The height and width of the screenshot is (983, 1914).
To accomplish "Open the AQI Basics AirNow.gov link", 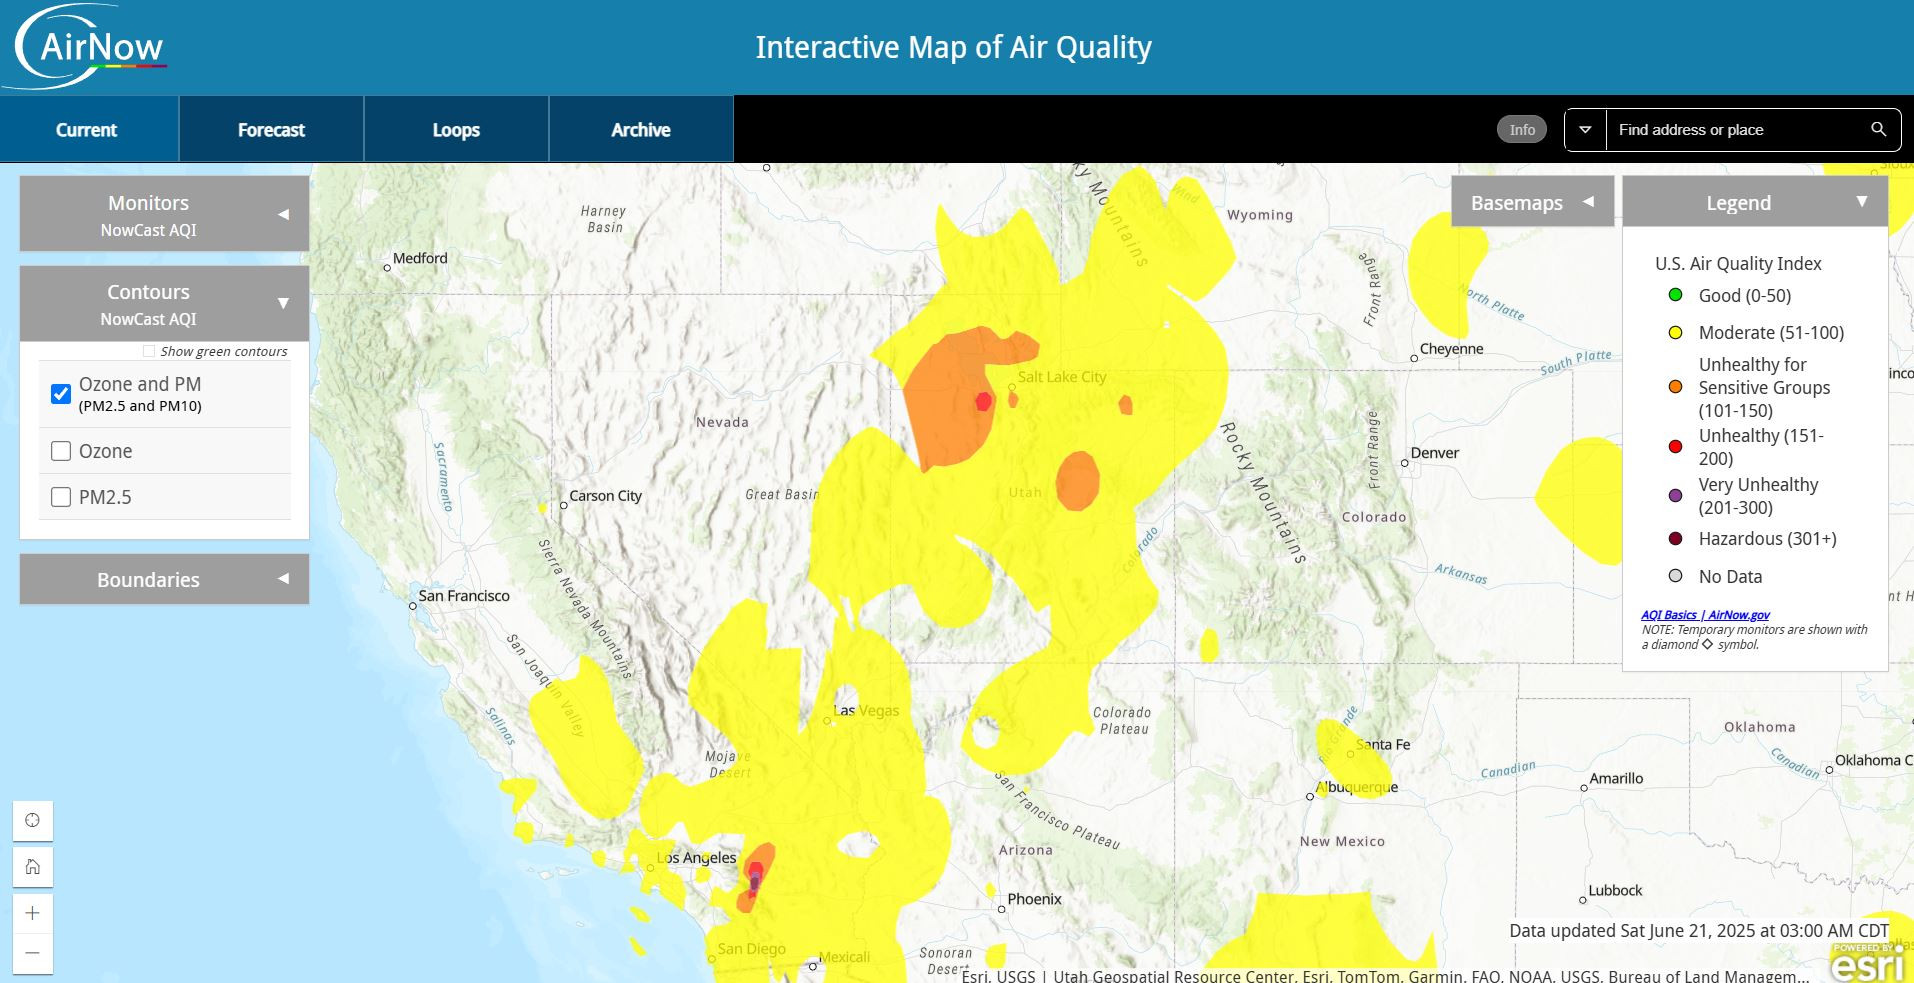I will pos(1705,615).
